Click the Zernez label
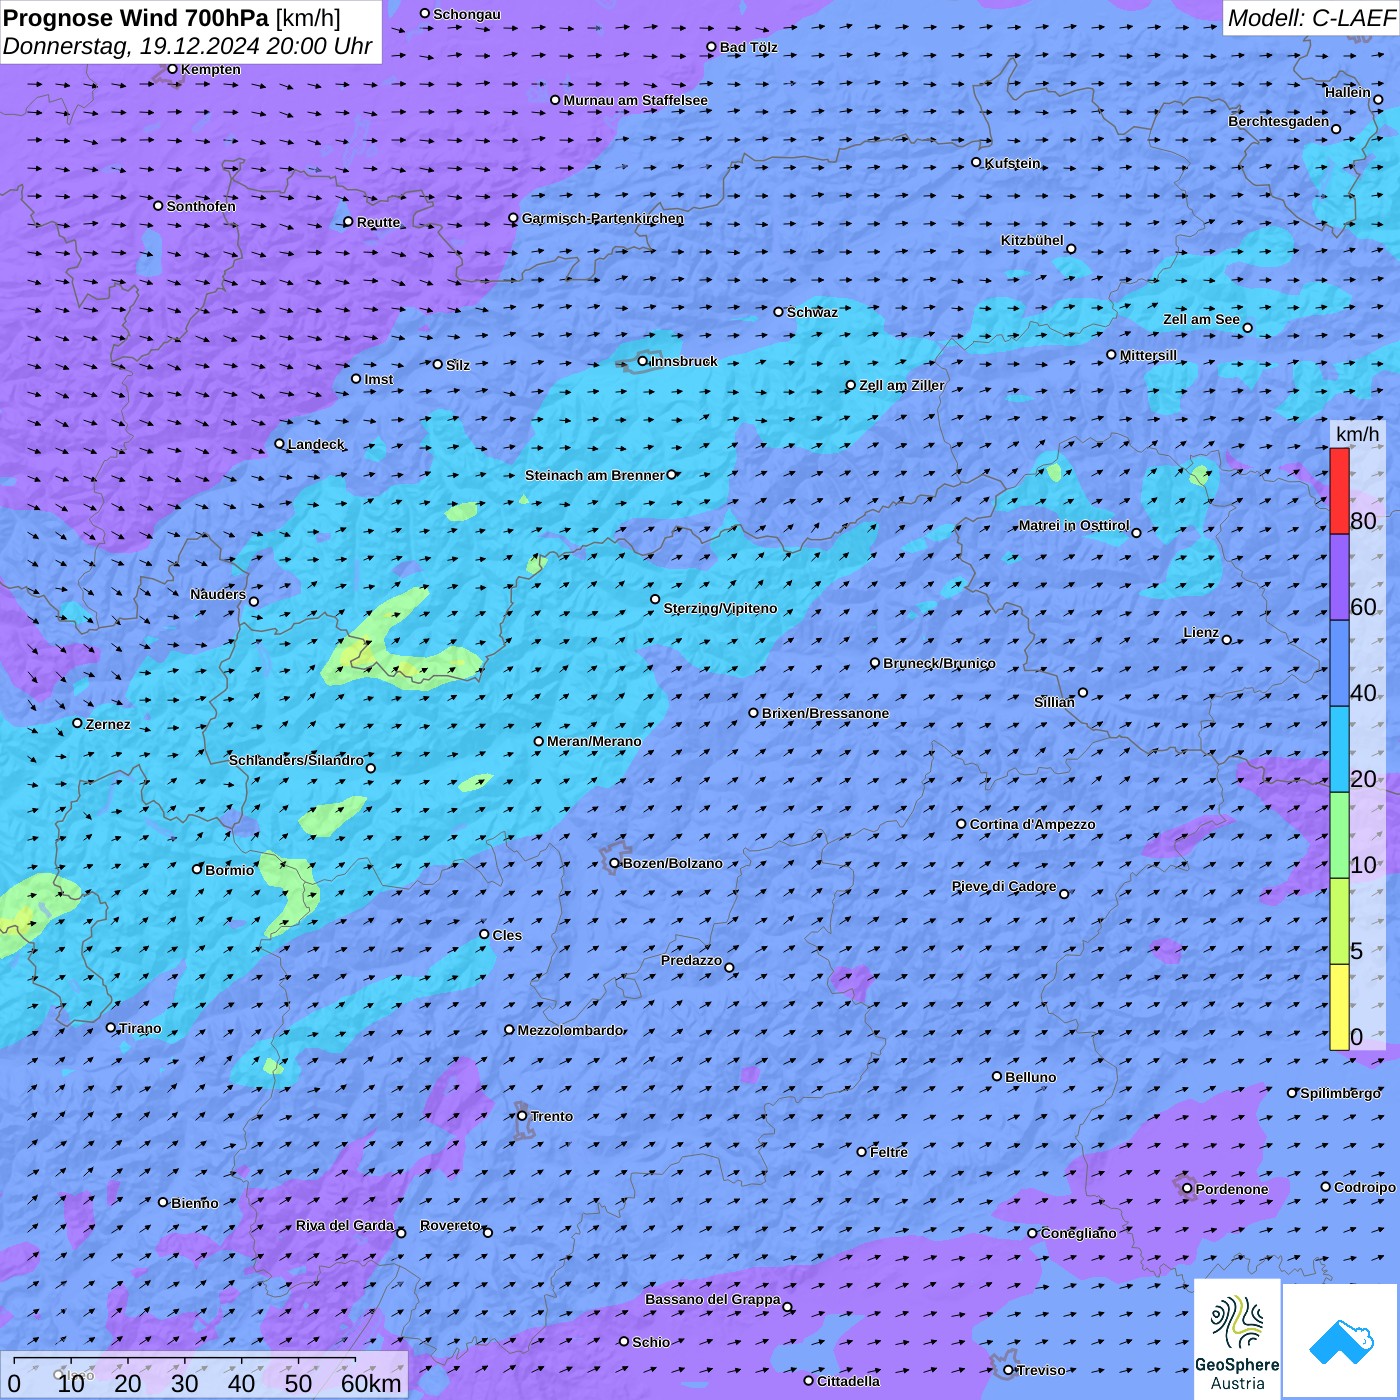The height and width of the screenshot is (1400, 1400). tap(108, 724)
